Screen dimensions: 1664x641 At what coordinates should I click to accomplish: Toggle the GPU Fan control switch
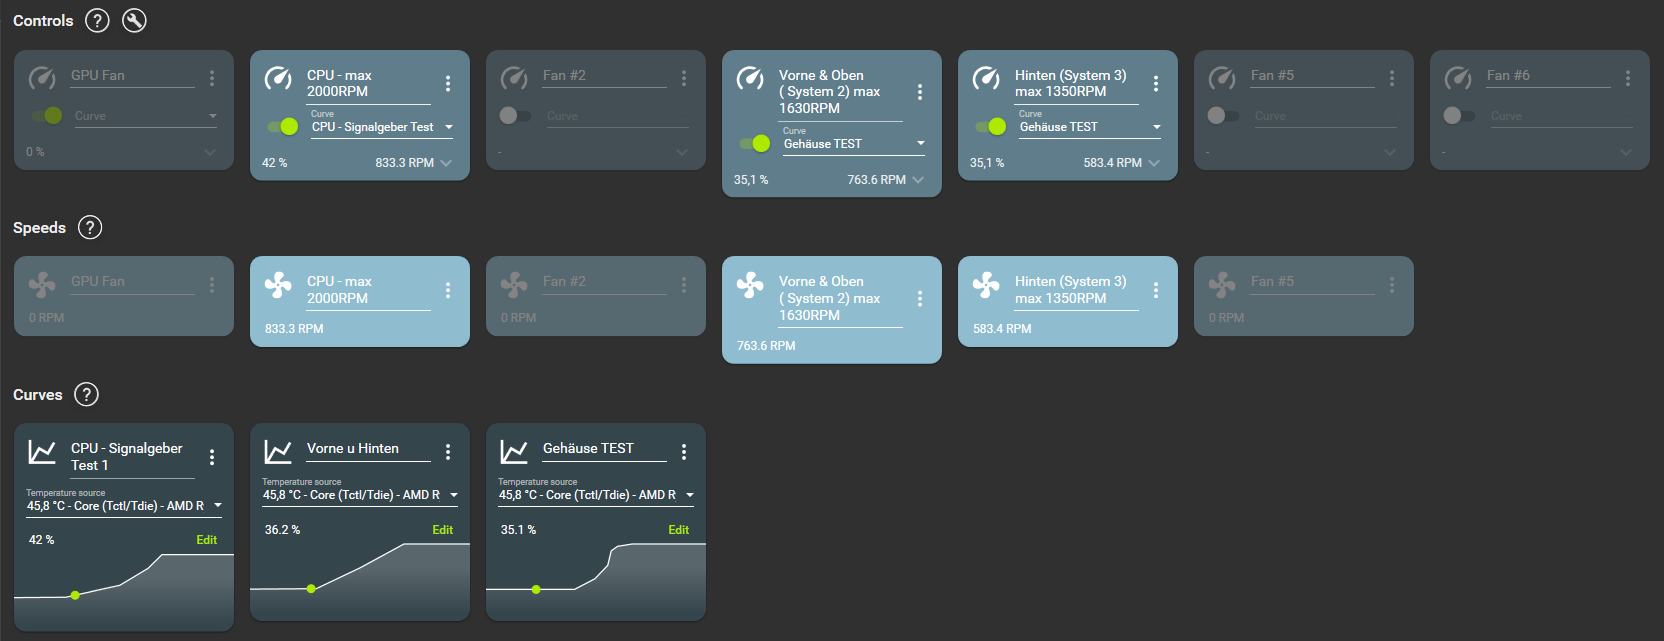coord(46,116)
